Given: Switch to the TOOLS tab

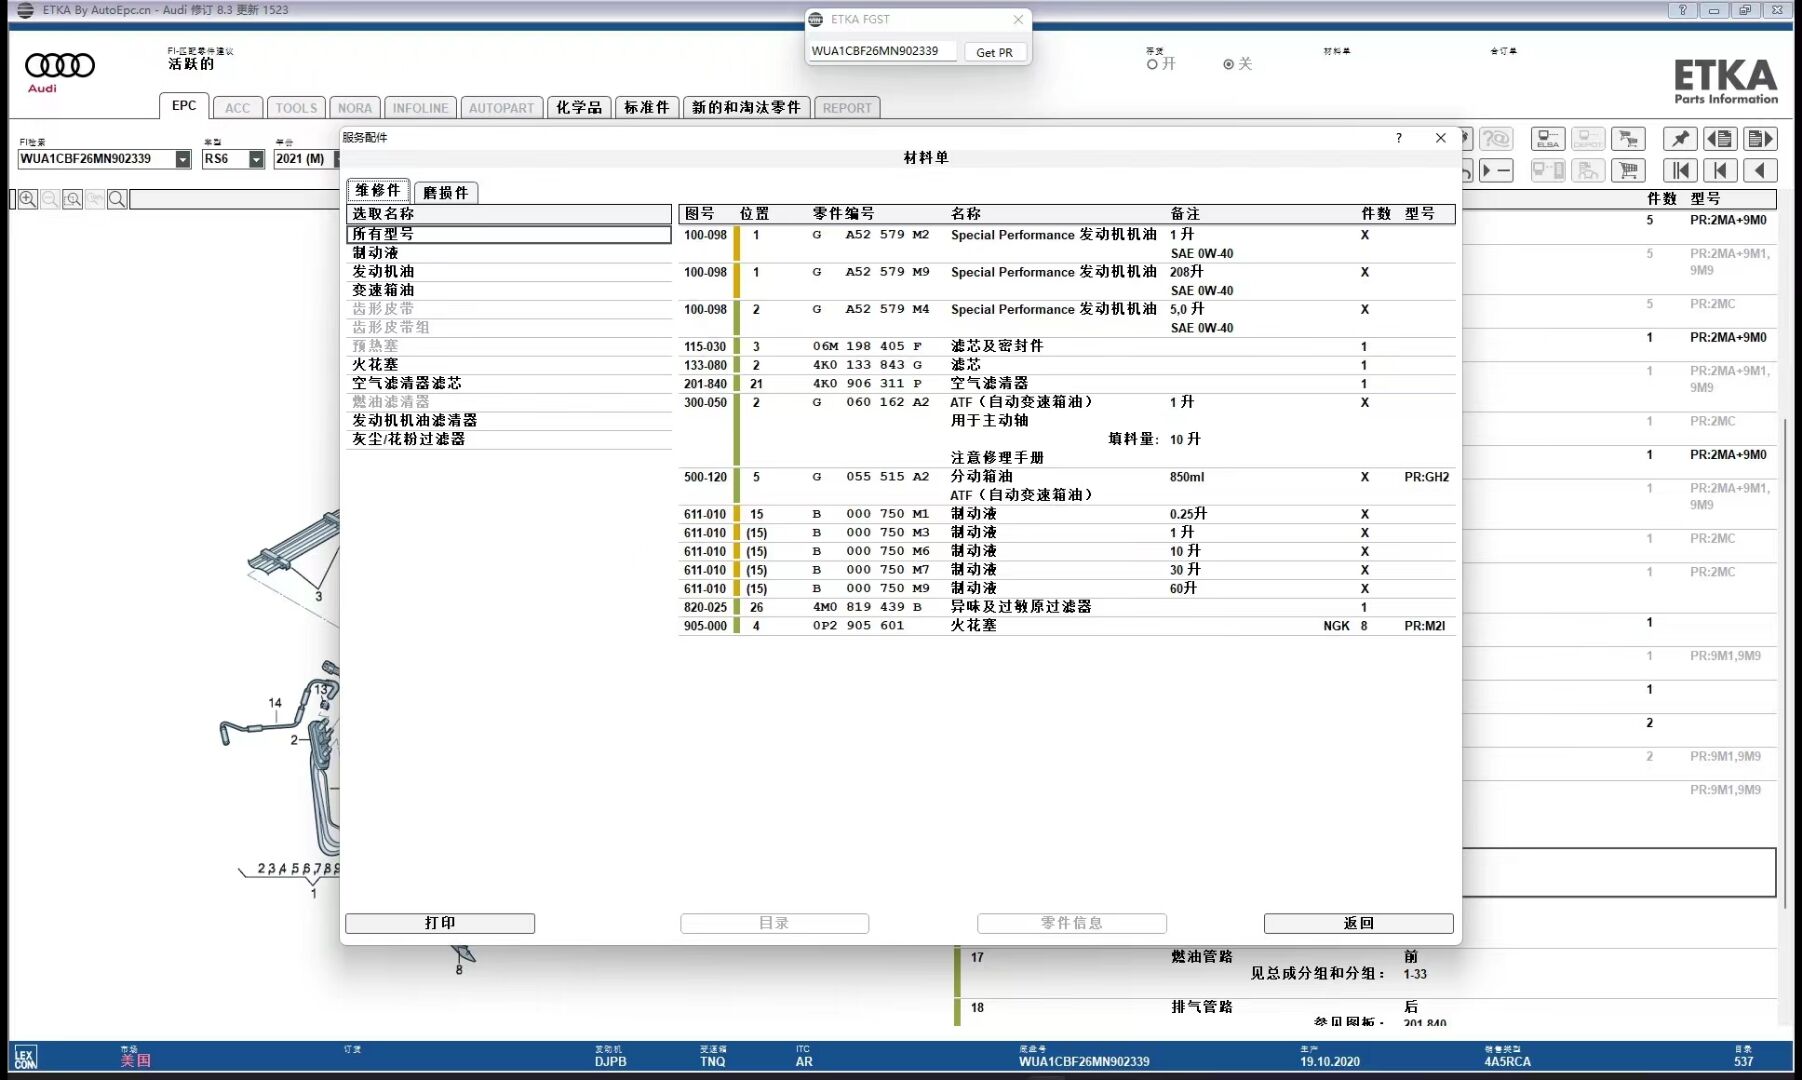Looking at the screenshot, I should 296,108.
